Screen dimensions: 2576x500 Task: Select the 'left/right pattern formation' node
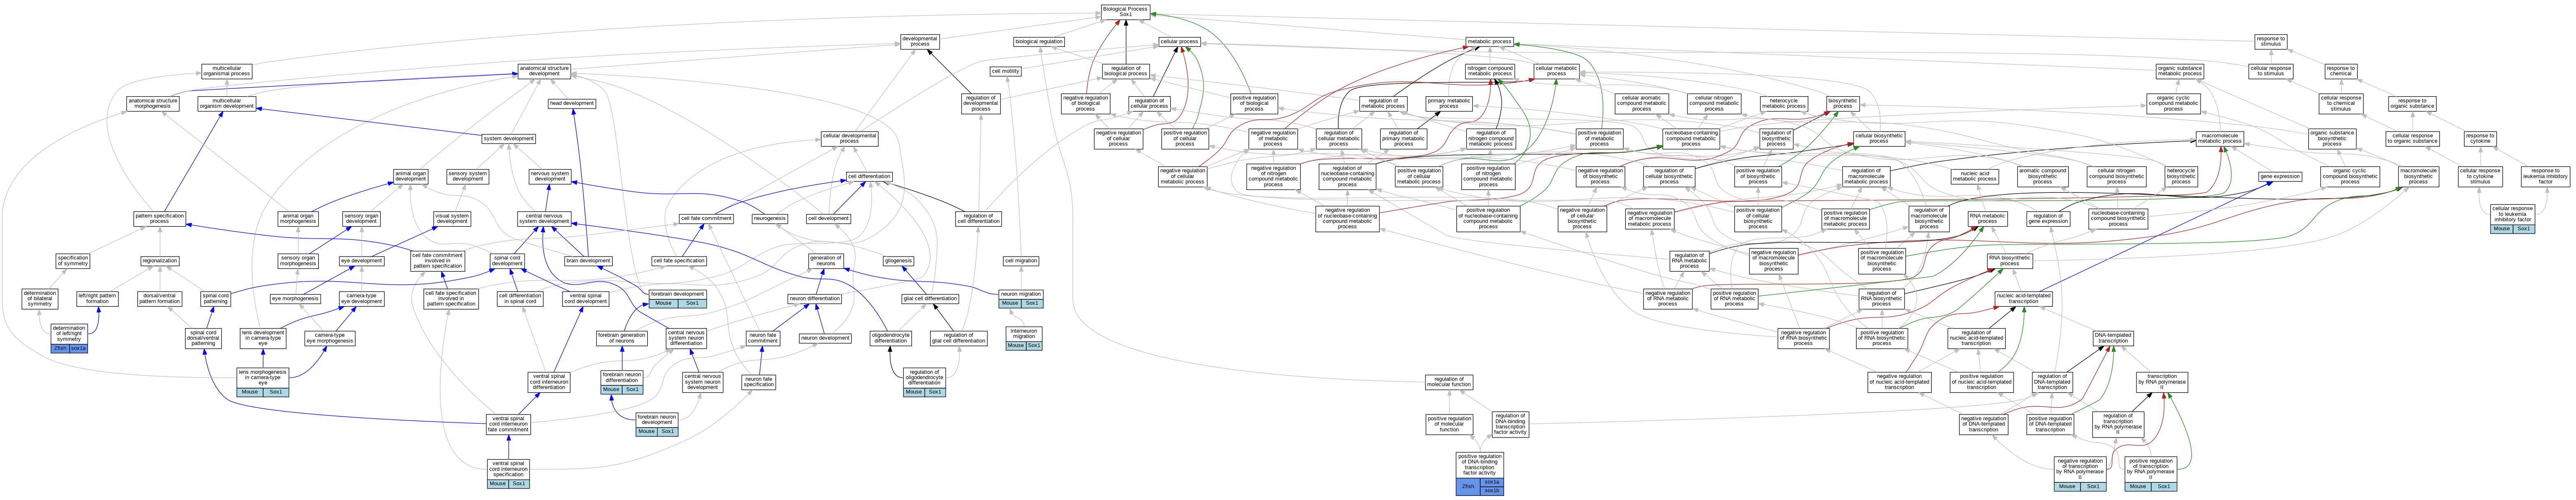click(97, 298)
